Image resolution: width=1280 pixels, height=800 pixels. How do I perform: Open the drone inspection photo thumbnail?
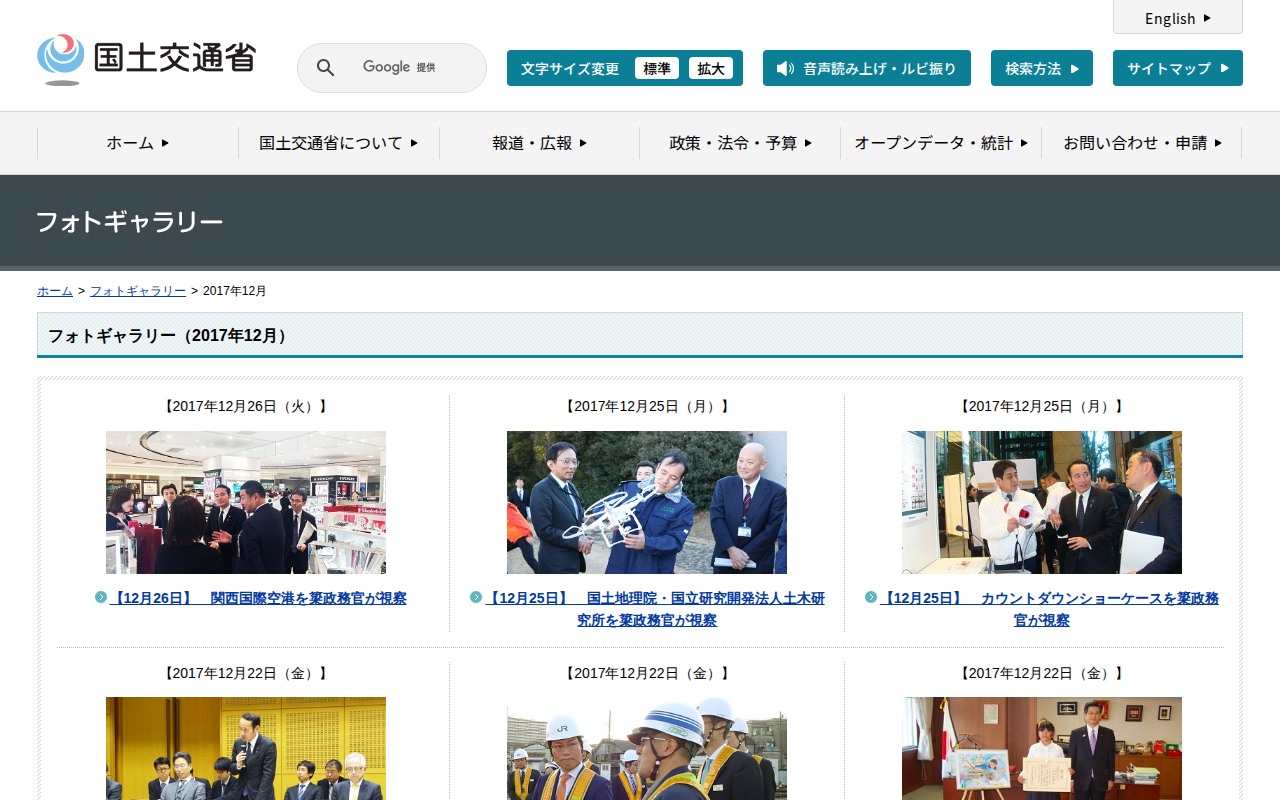point(647,502)
